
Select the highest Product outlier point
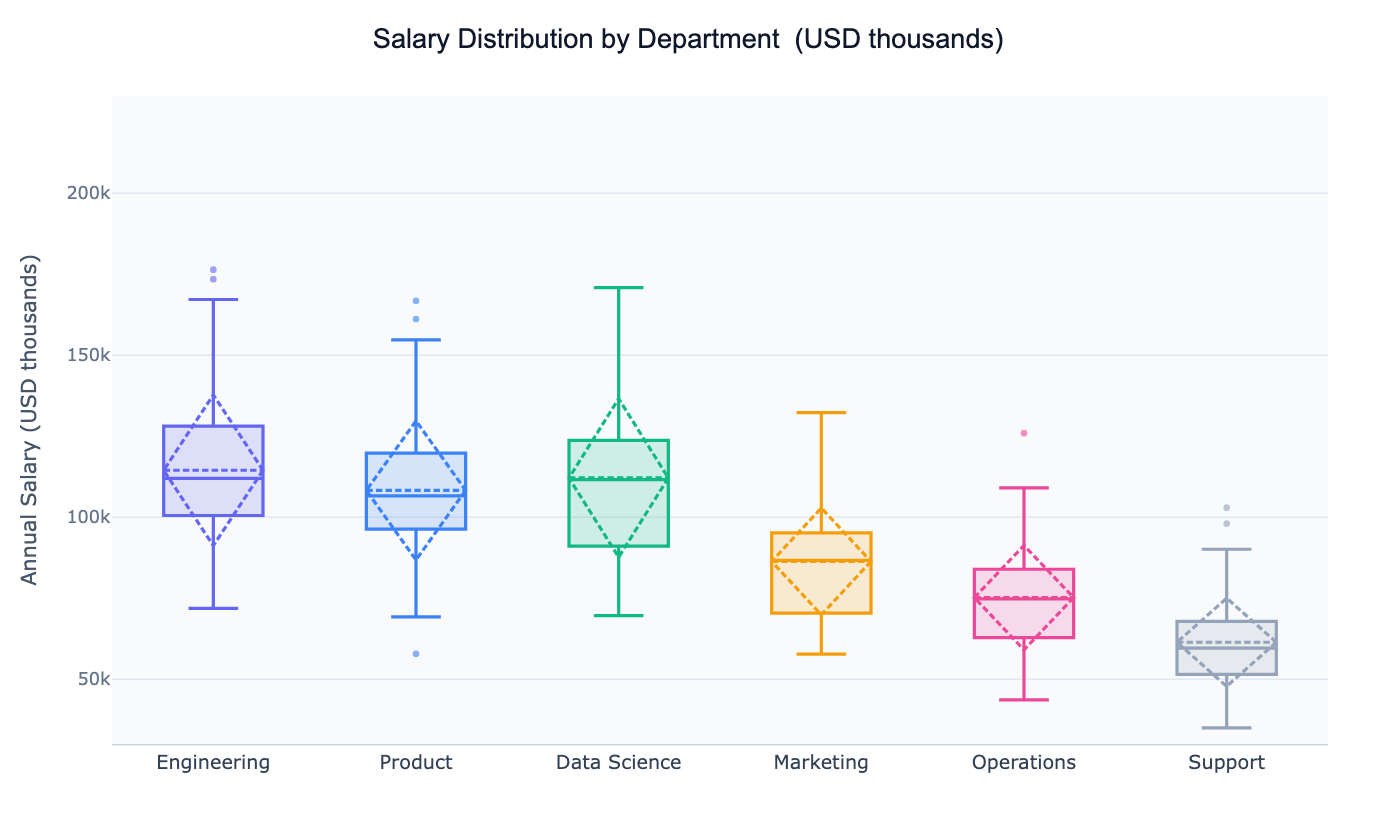pyautogui.click(x=416, y=301)
